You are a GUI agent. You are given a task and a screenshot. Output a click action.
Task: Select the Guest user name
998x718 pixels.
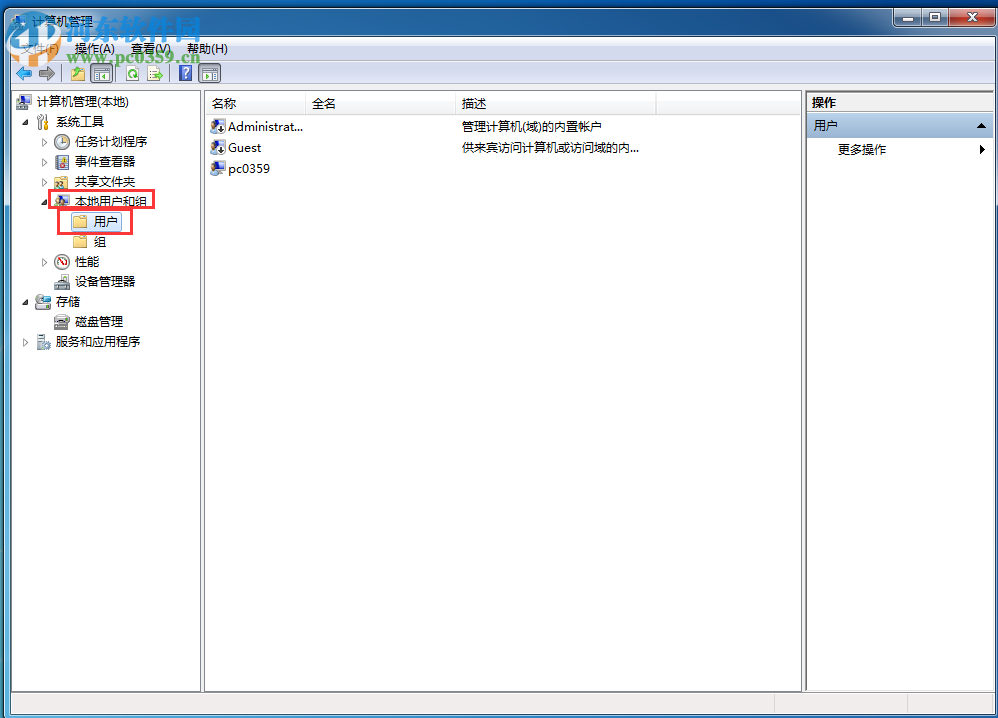[244, 148]
